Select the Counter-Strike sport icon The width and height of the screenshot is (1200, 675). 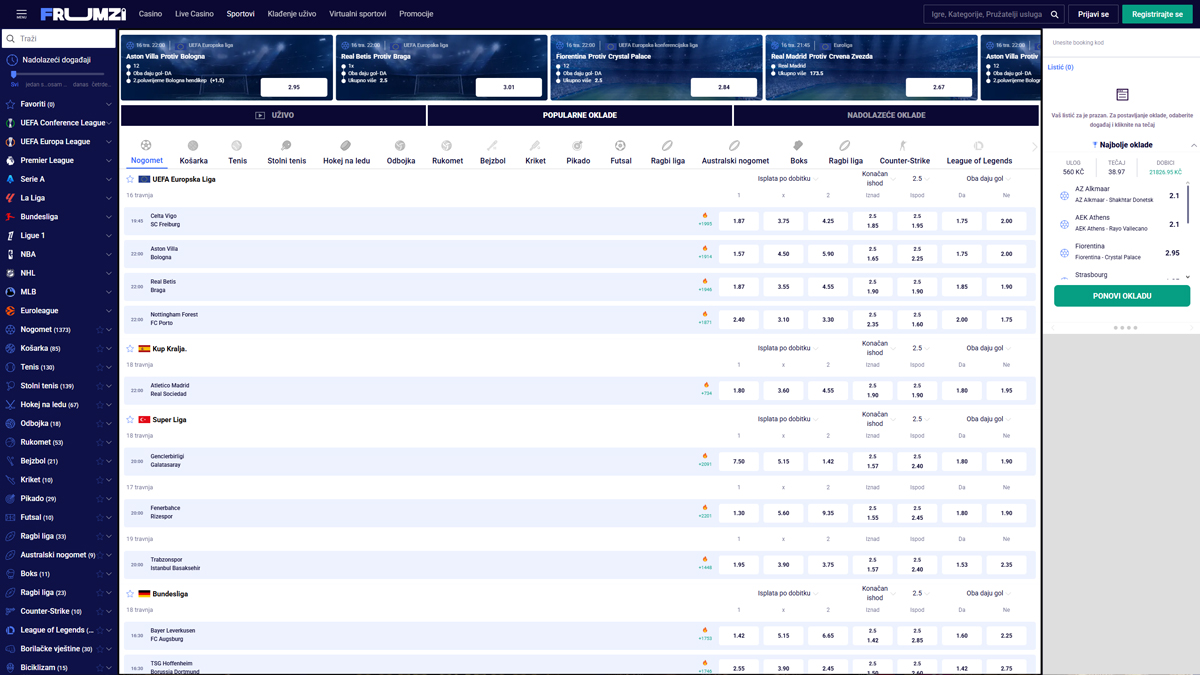[904, 146]
